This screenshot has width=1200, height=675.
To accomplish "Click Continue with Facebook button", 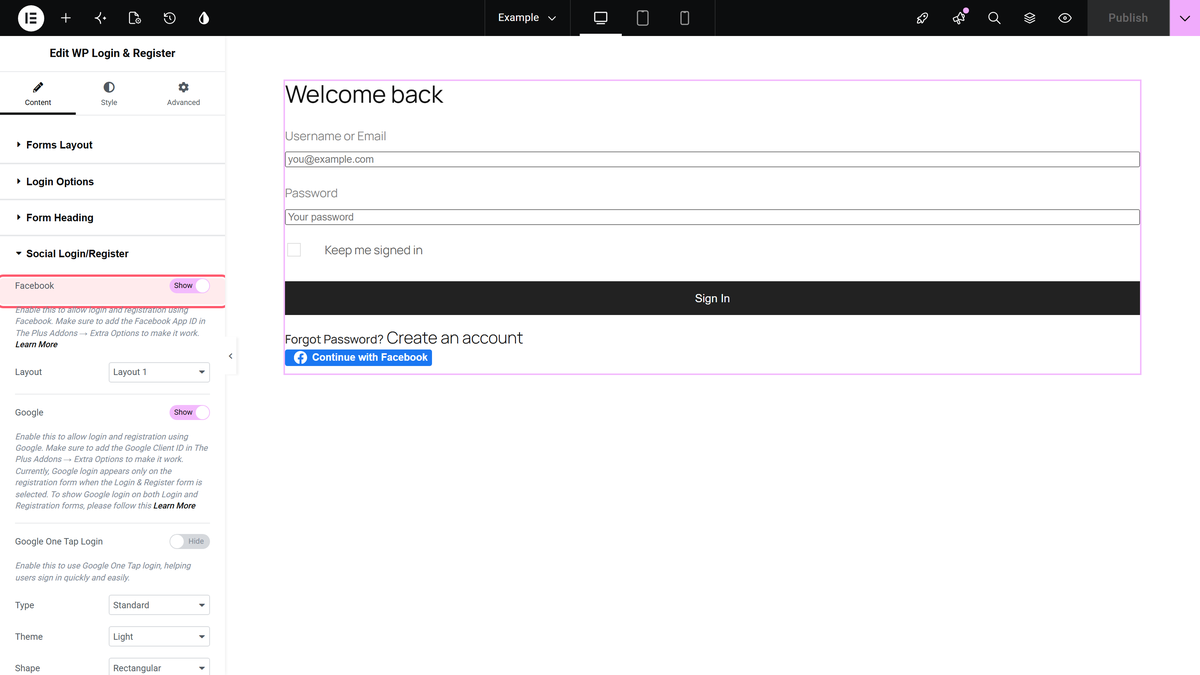I will (359, 357).
